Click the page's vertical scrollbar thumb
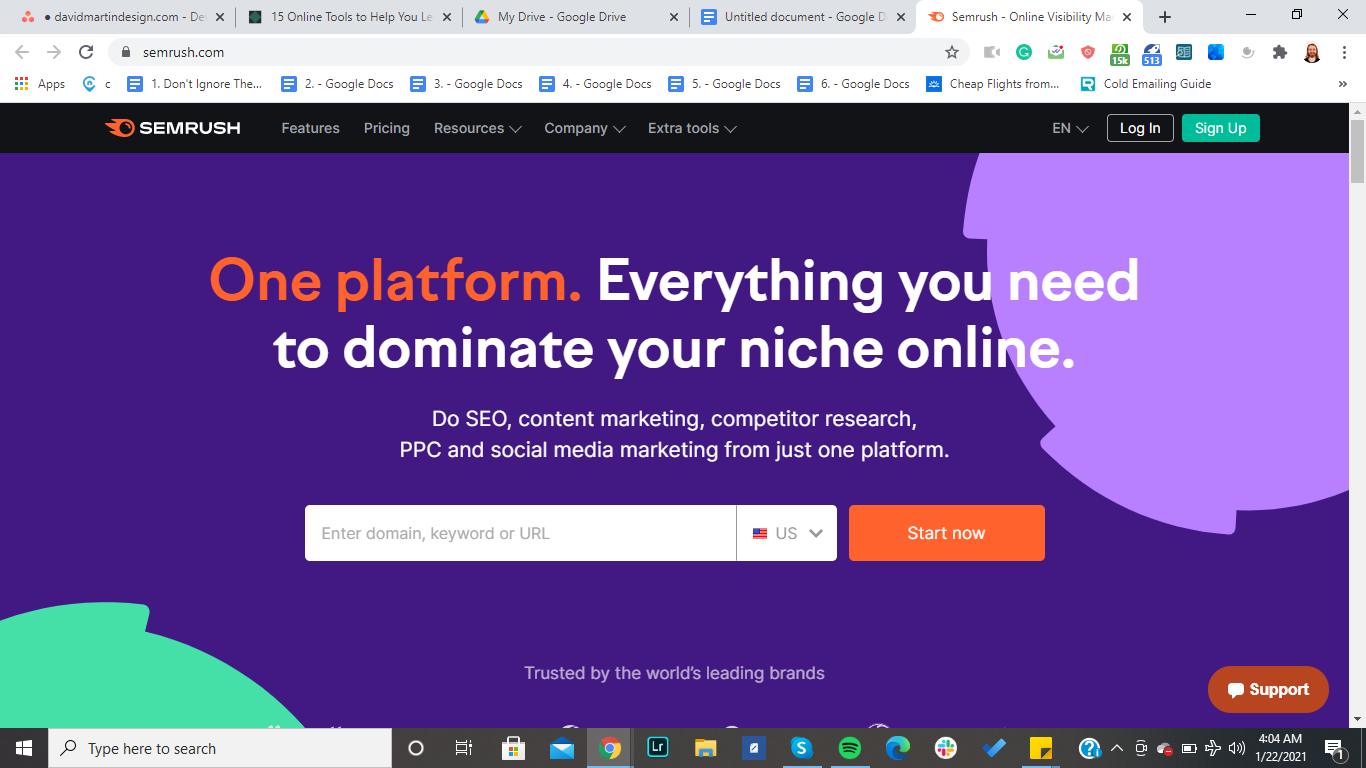The height and width of the screenshot is (768, 1366). [1357, 150]
